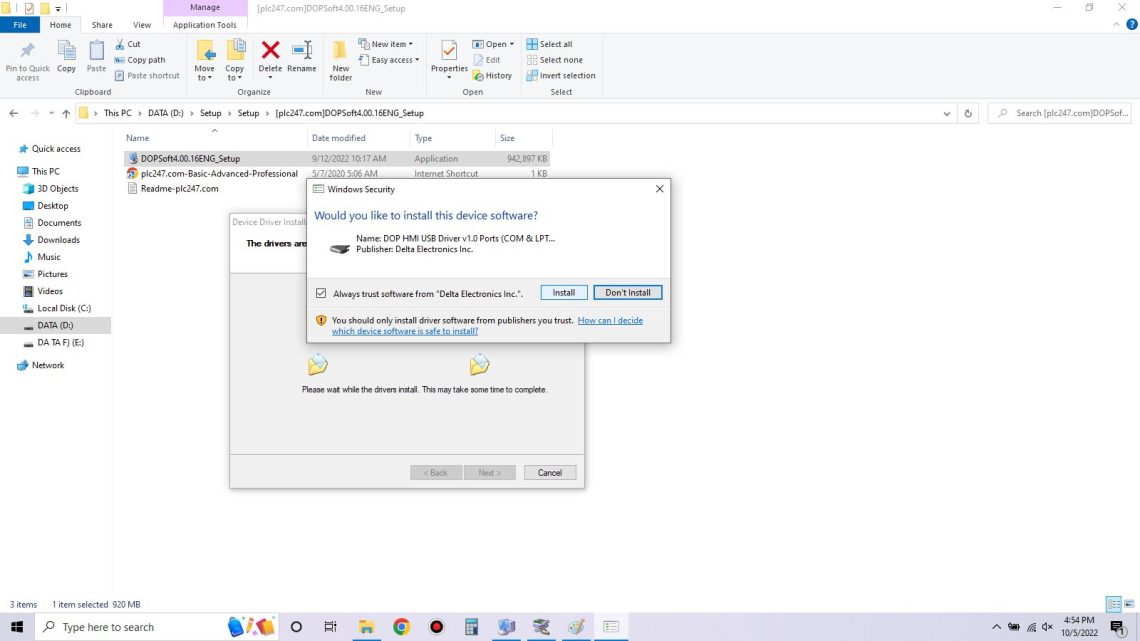Click DATA (D:) in the address breadcrumb
Screen dimensions: 1140x641
[x=166, y=113]
